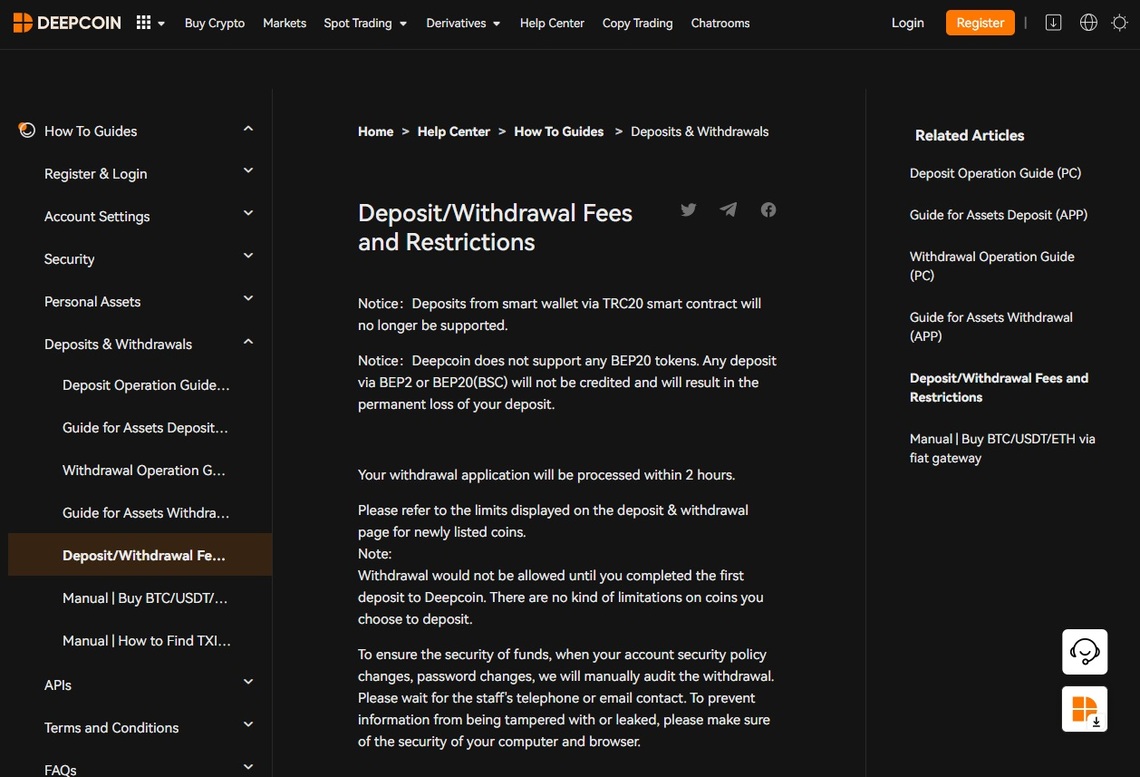Click Help Center in the breadcrumb
Viewport: 1140px width, 777px height.
[x=454, y=132]
